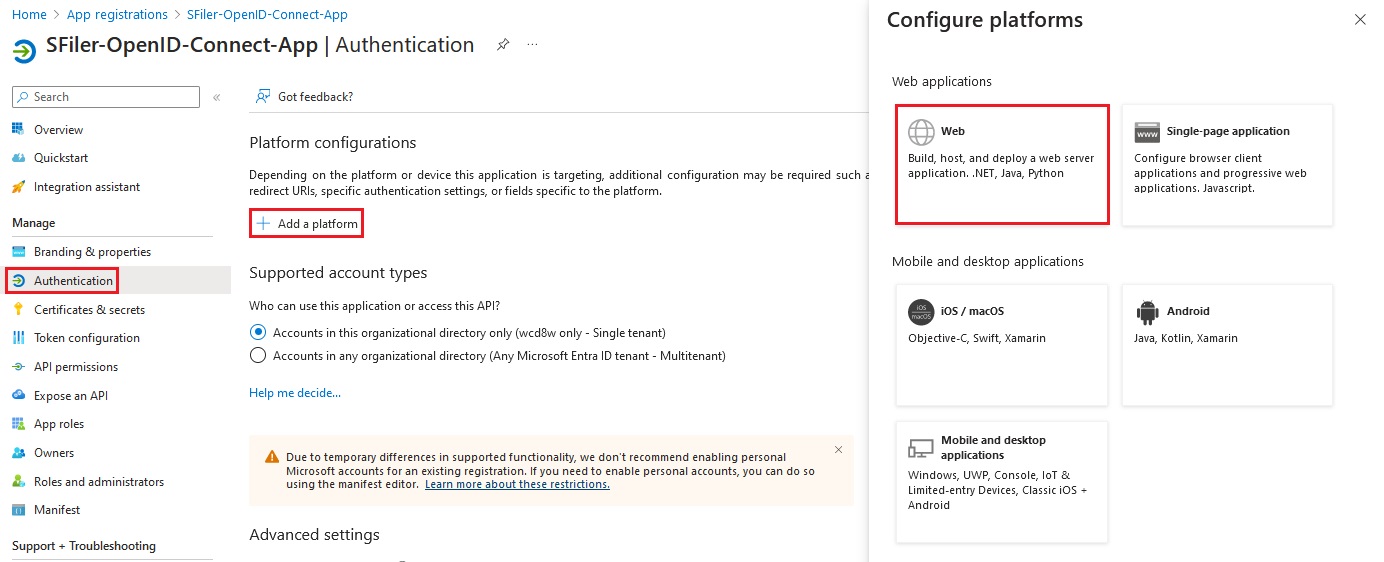Click the Expose an API icon

click(x=18, y=396)
